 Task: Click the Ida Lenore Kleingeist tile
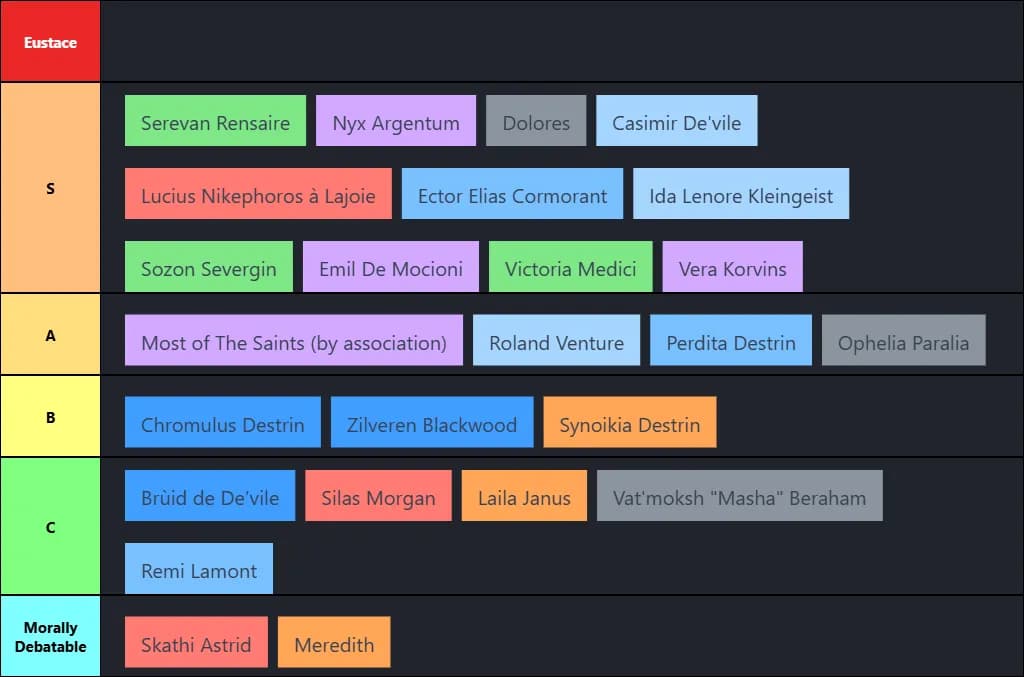(x=740, y=195)
